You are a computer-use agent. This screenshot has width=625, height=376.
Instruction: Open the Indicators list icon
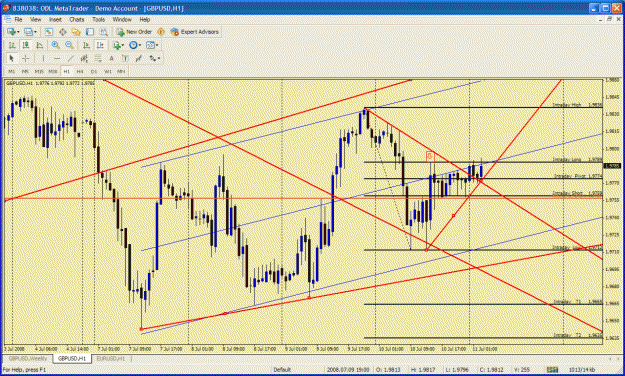click(116, 45)
